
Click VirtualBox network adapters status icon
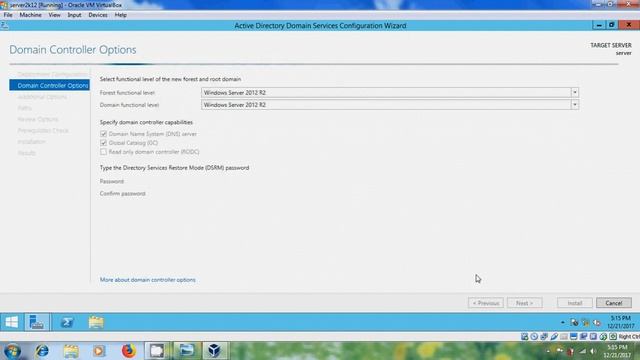point(544,337)
